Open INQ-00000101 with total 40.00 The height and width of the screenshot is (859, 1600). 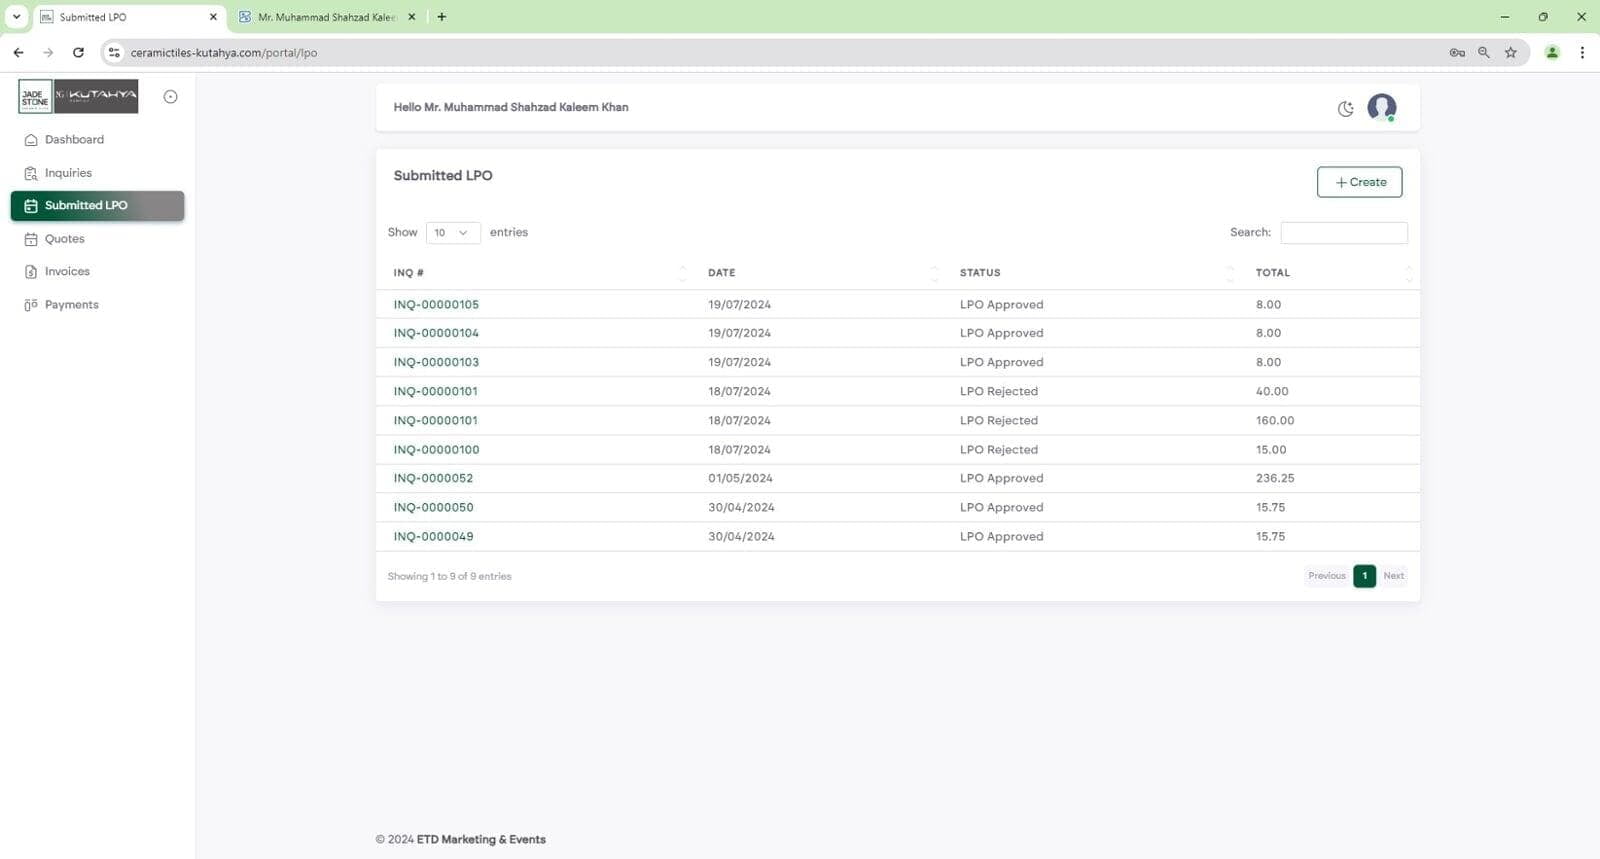pyautogui.click(x=435, y=392)
